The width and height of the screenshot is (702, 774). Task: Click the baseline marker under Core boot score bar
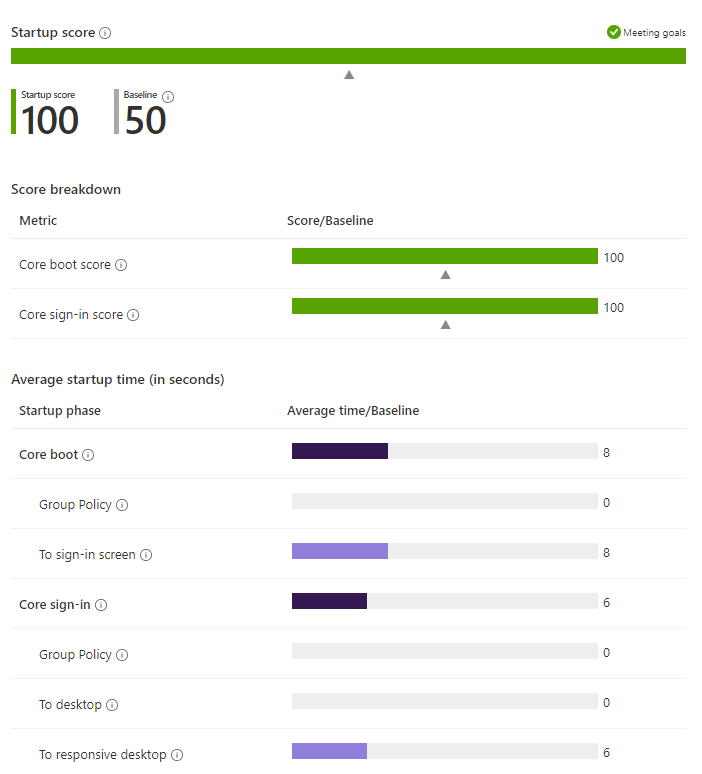[x=445, y=274]
